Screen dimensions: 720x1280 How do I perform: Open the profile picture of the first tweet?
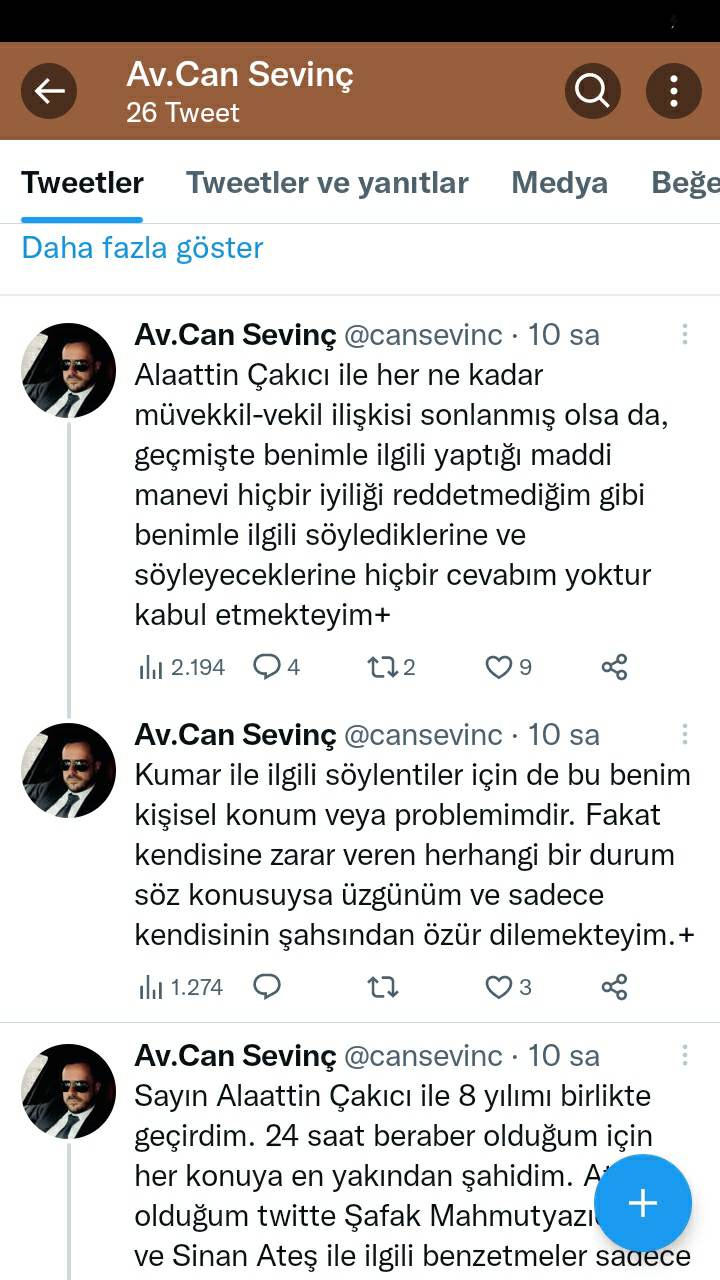68,370
